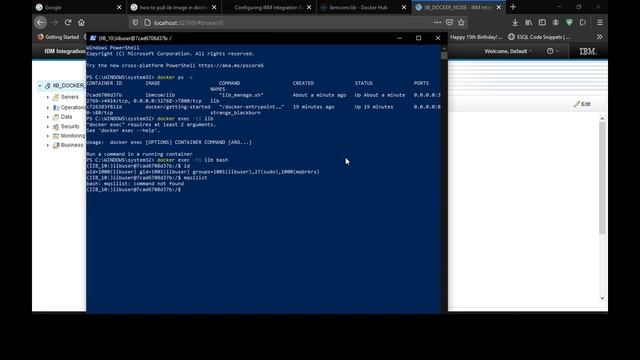Toggle the Firefox sidebar icon
This screenshot has width=640, height=360.
542,22
